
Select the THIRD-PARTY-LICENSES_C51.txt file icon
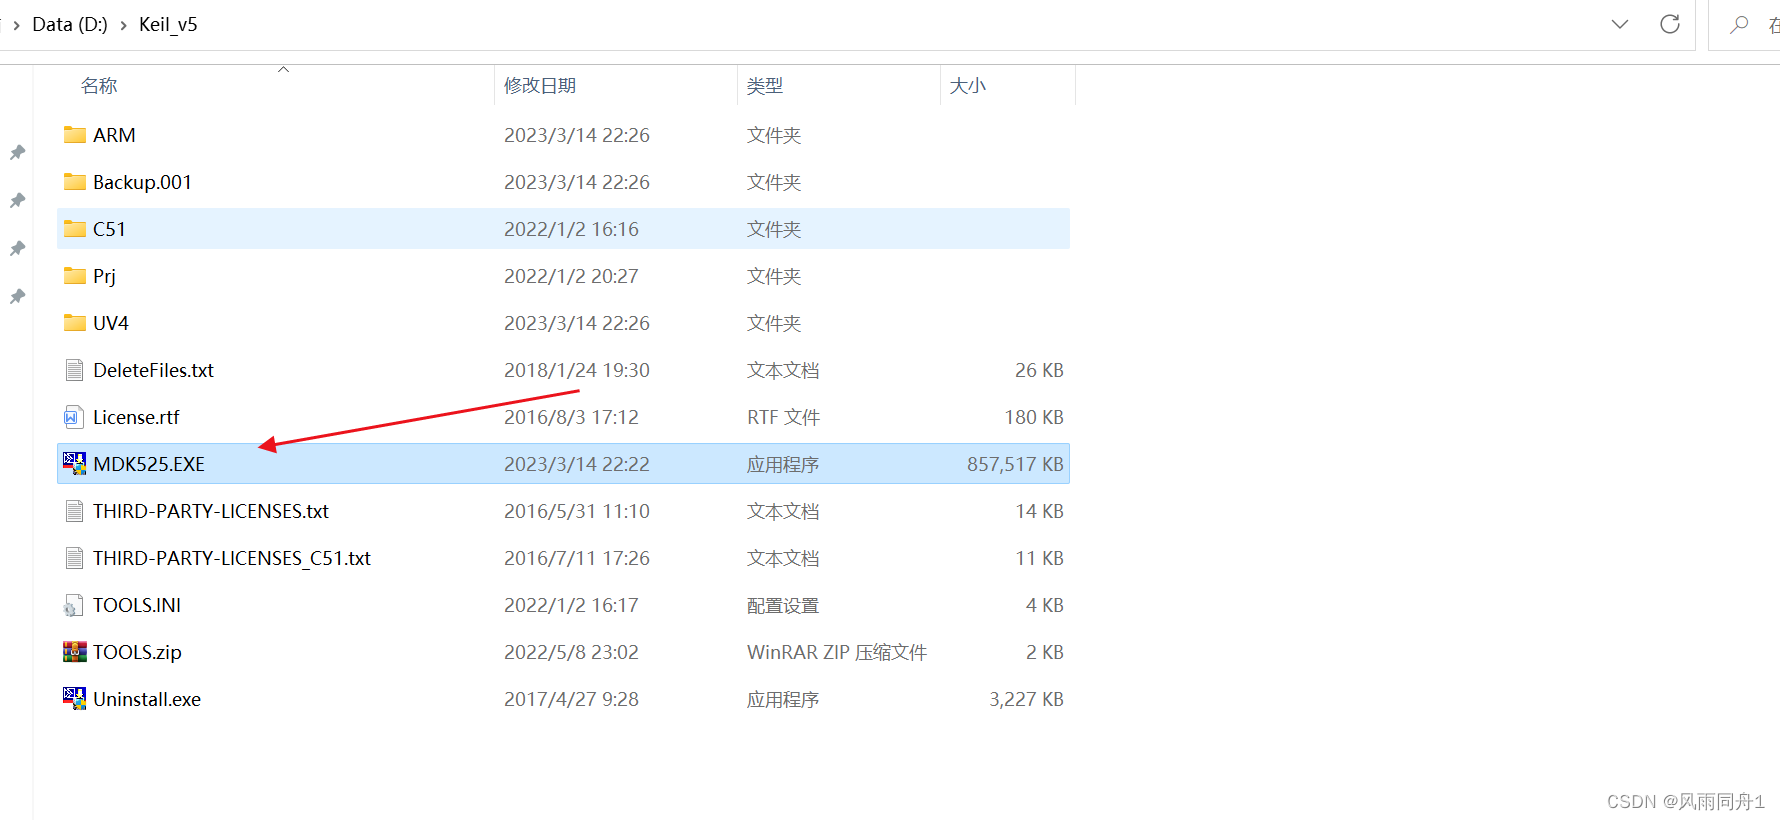(x=74, y=558)
